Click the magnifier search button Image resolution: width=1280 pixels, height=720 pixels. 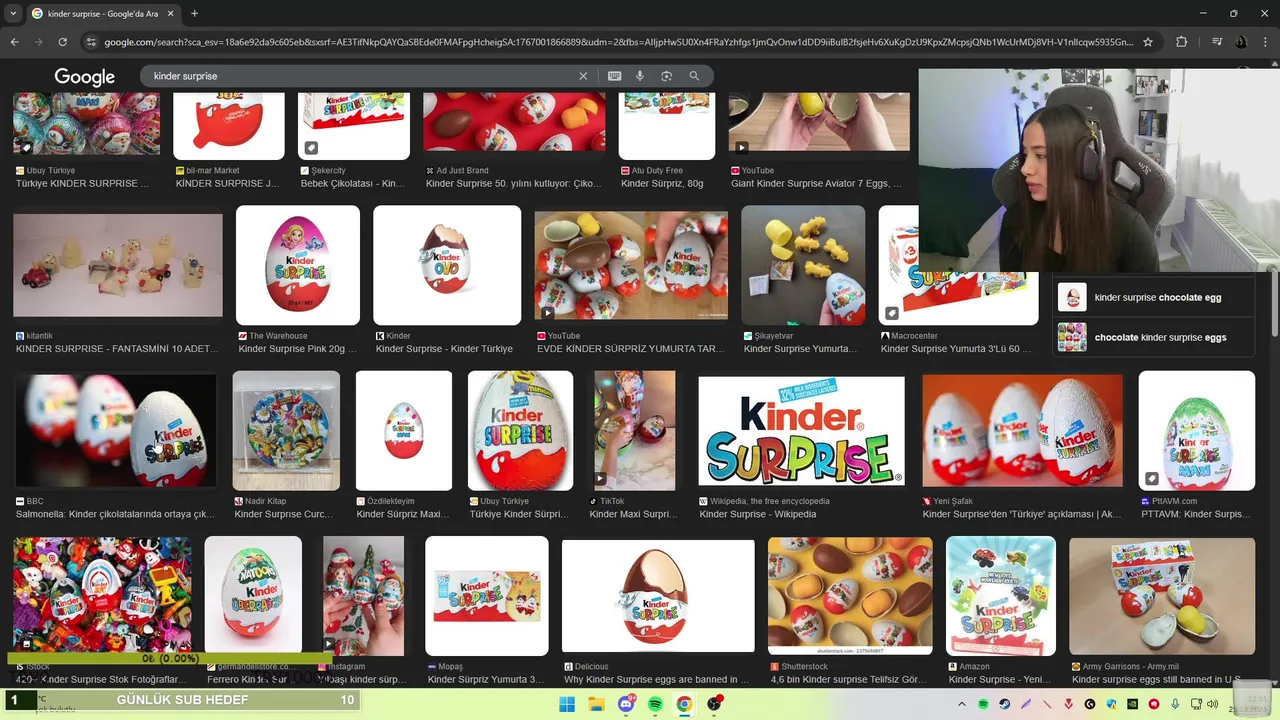pos(694,76)
